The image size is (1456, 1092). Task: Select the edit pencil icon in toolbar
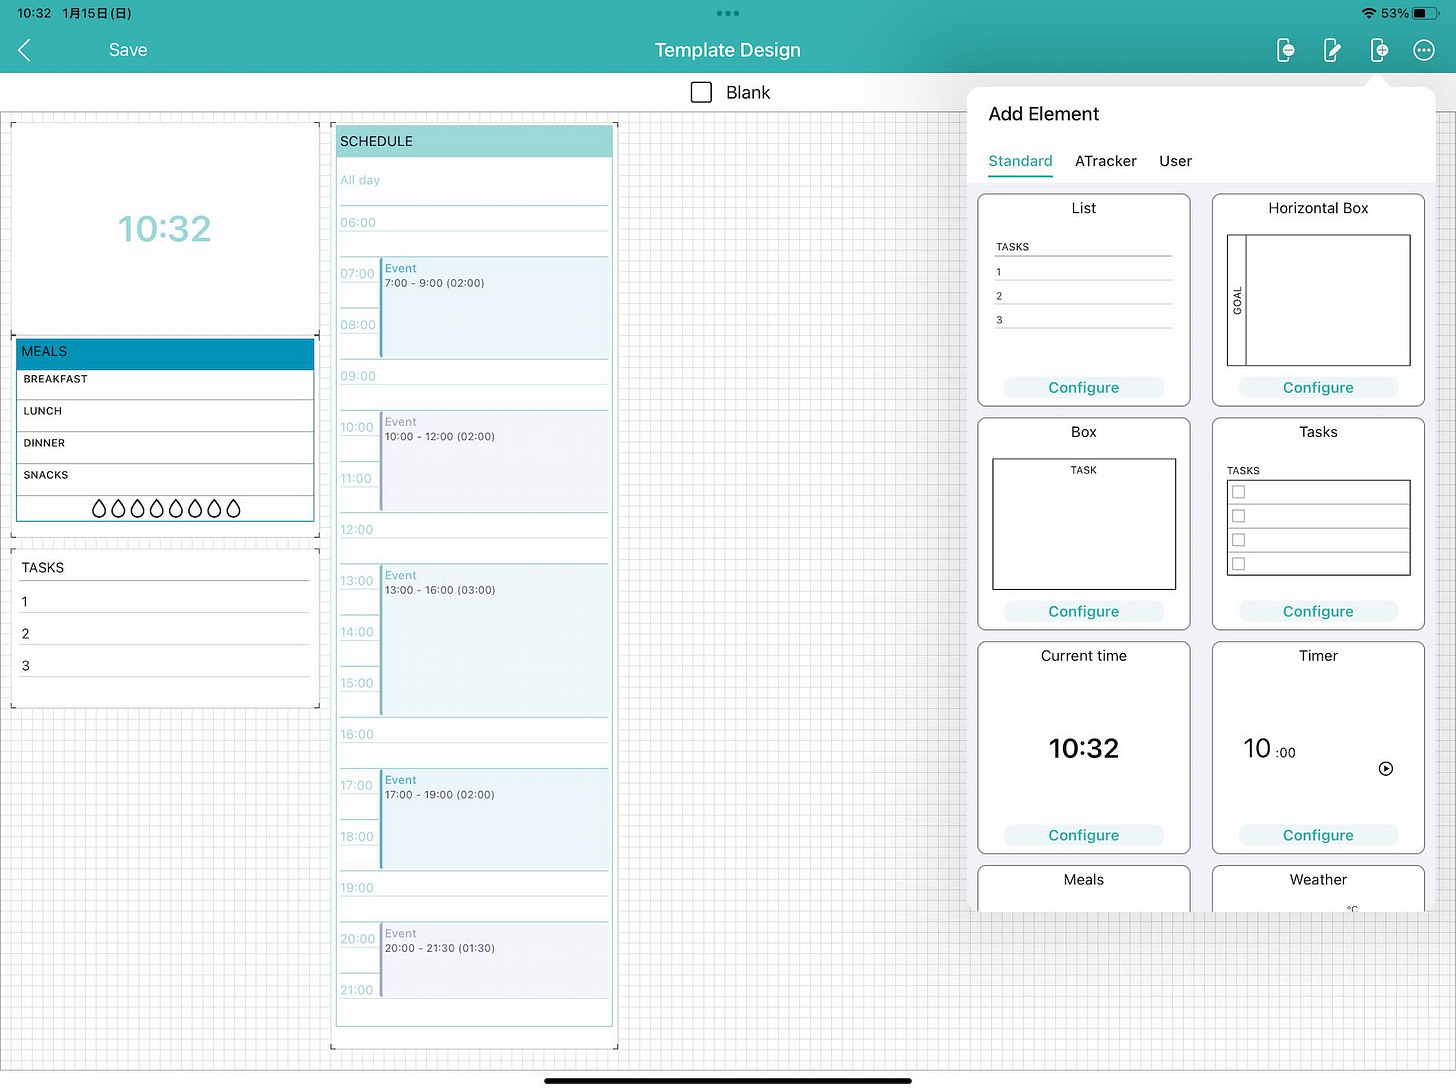coord(1331,49)
